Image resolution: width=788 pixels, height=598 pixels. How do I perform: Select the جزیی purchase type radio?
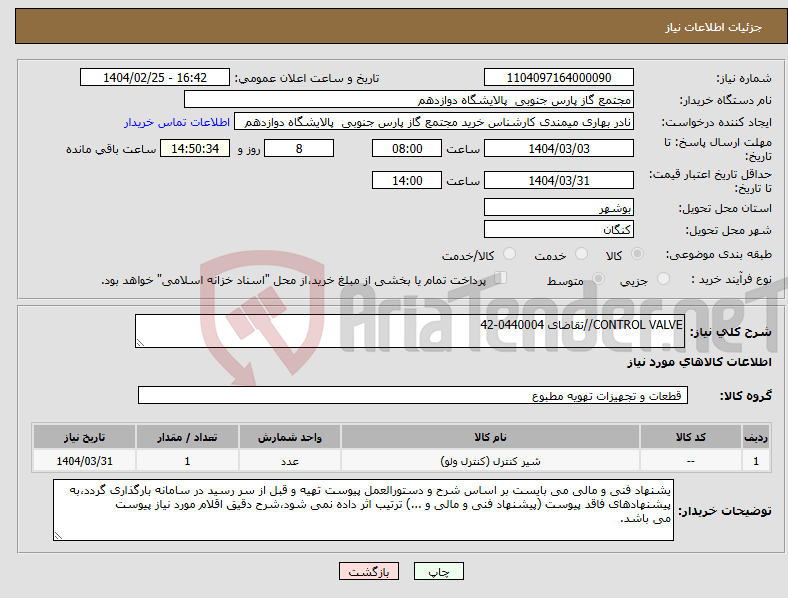(663, 279)
